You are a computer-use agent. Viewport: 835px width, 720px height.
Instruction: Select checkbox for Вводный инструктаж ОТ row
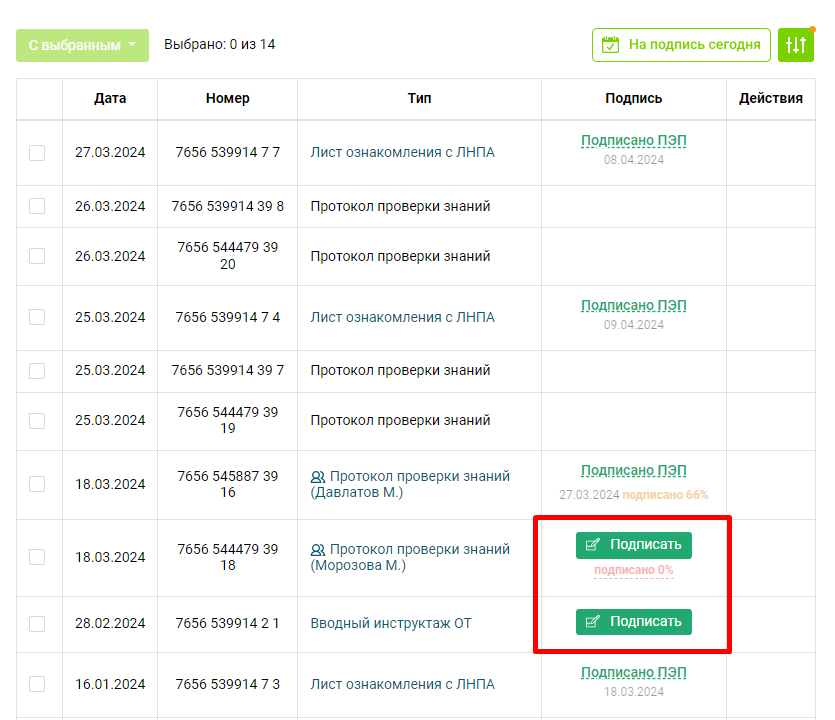point(37,624)
